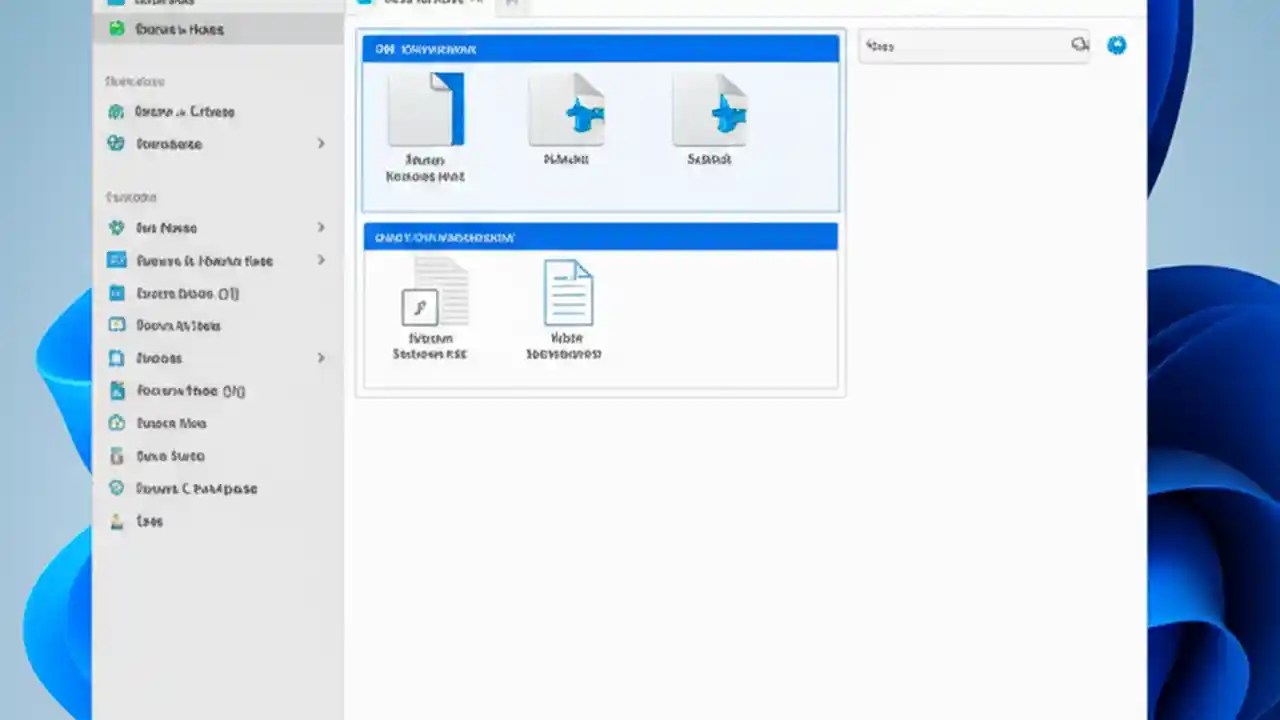Click the second blue-arrow document icon
The width and height of the screenshot is (1280, 720).
click(x=710, y=112)
